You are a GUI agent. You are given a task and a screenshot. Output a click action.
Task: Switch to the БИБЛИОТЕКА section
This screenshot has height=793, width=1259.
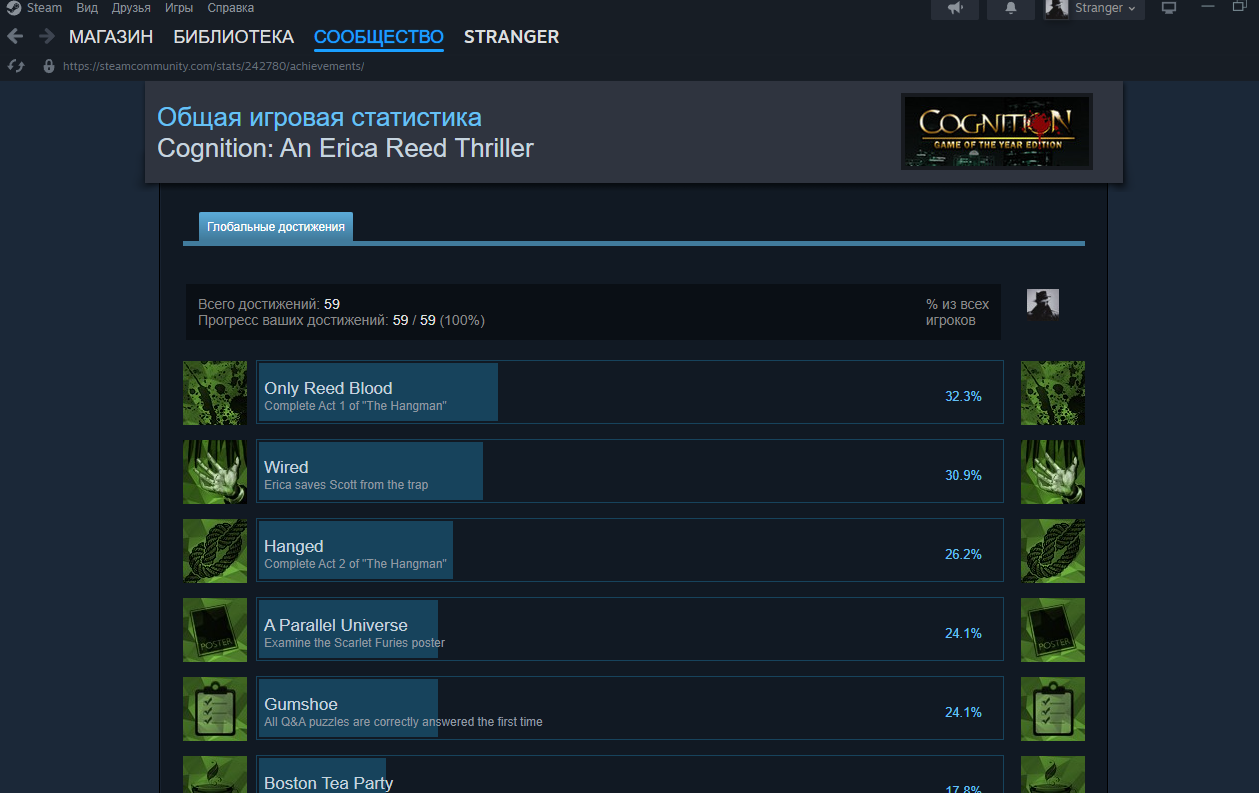pyautogui.click(x=233, y=37)
